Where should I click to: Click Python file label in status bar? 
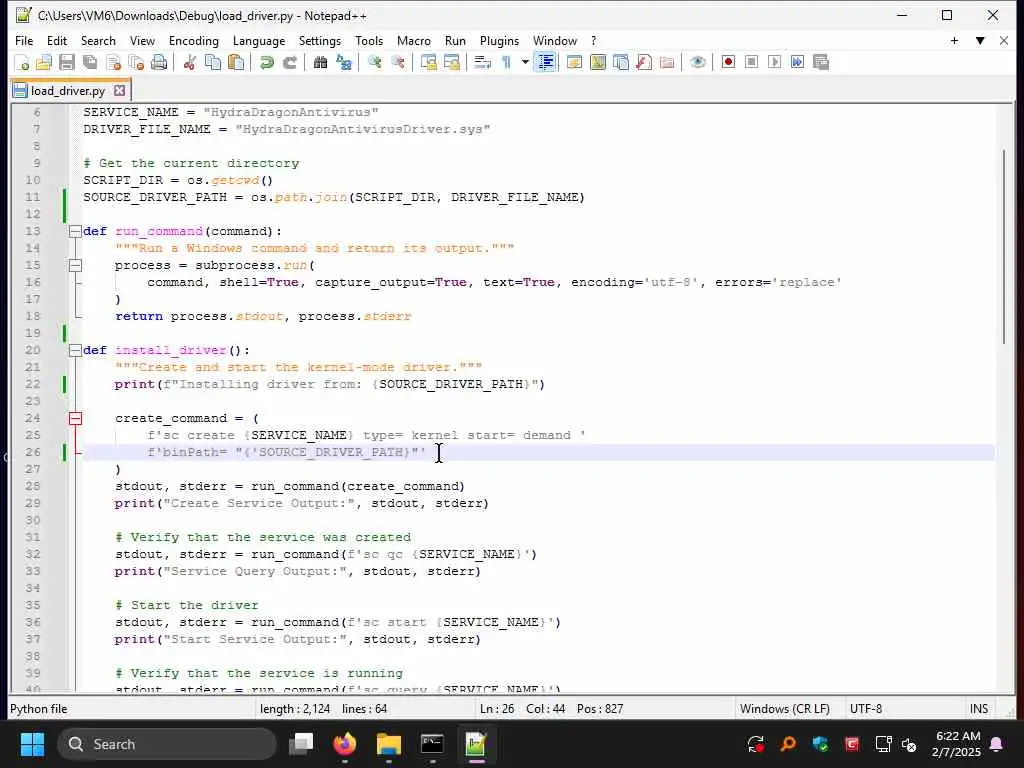pyautogui.click(x=39, y=709)
